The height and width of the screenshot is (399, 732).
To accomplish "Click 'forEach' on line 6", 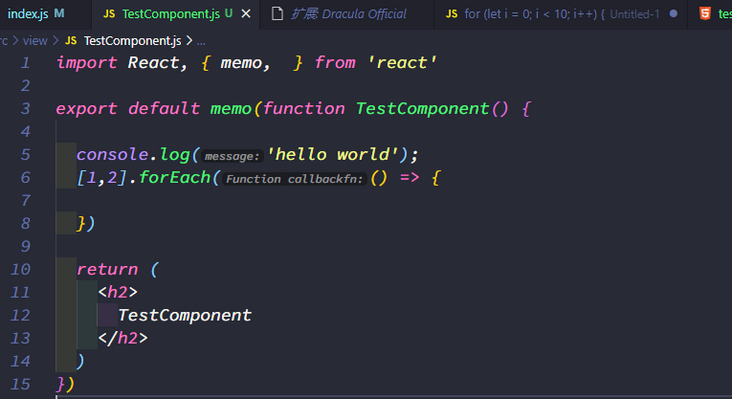I will 175,177.
